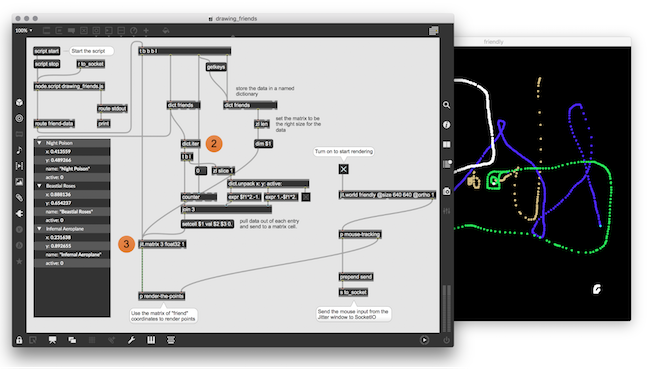This screenshot has height=369, width=650.
Task: Select the 'prepend send' object
Action: tap(356, 277)
